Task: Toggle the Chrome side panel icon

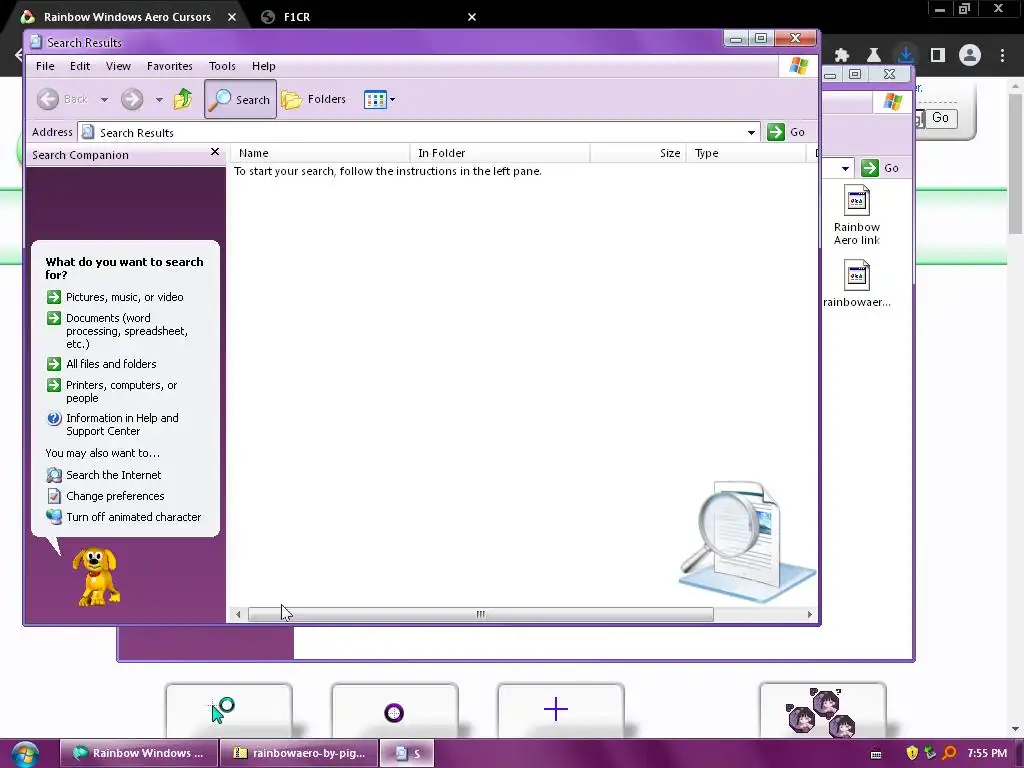Action: [x=938, y=56]
